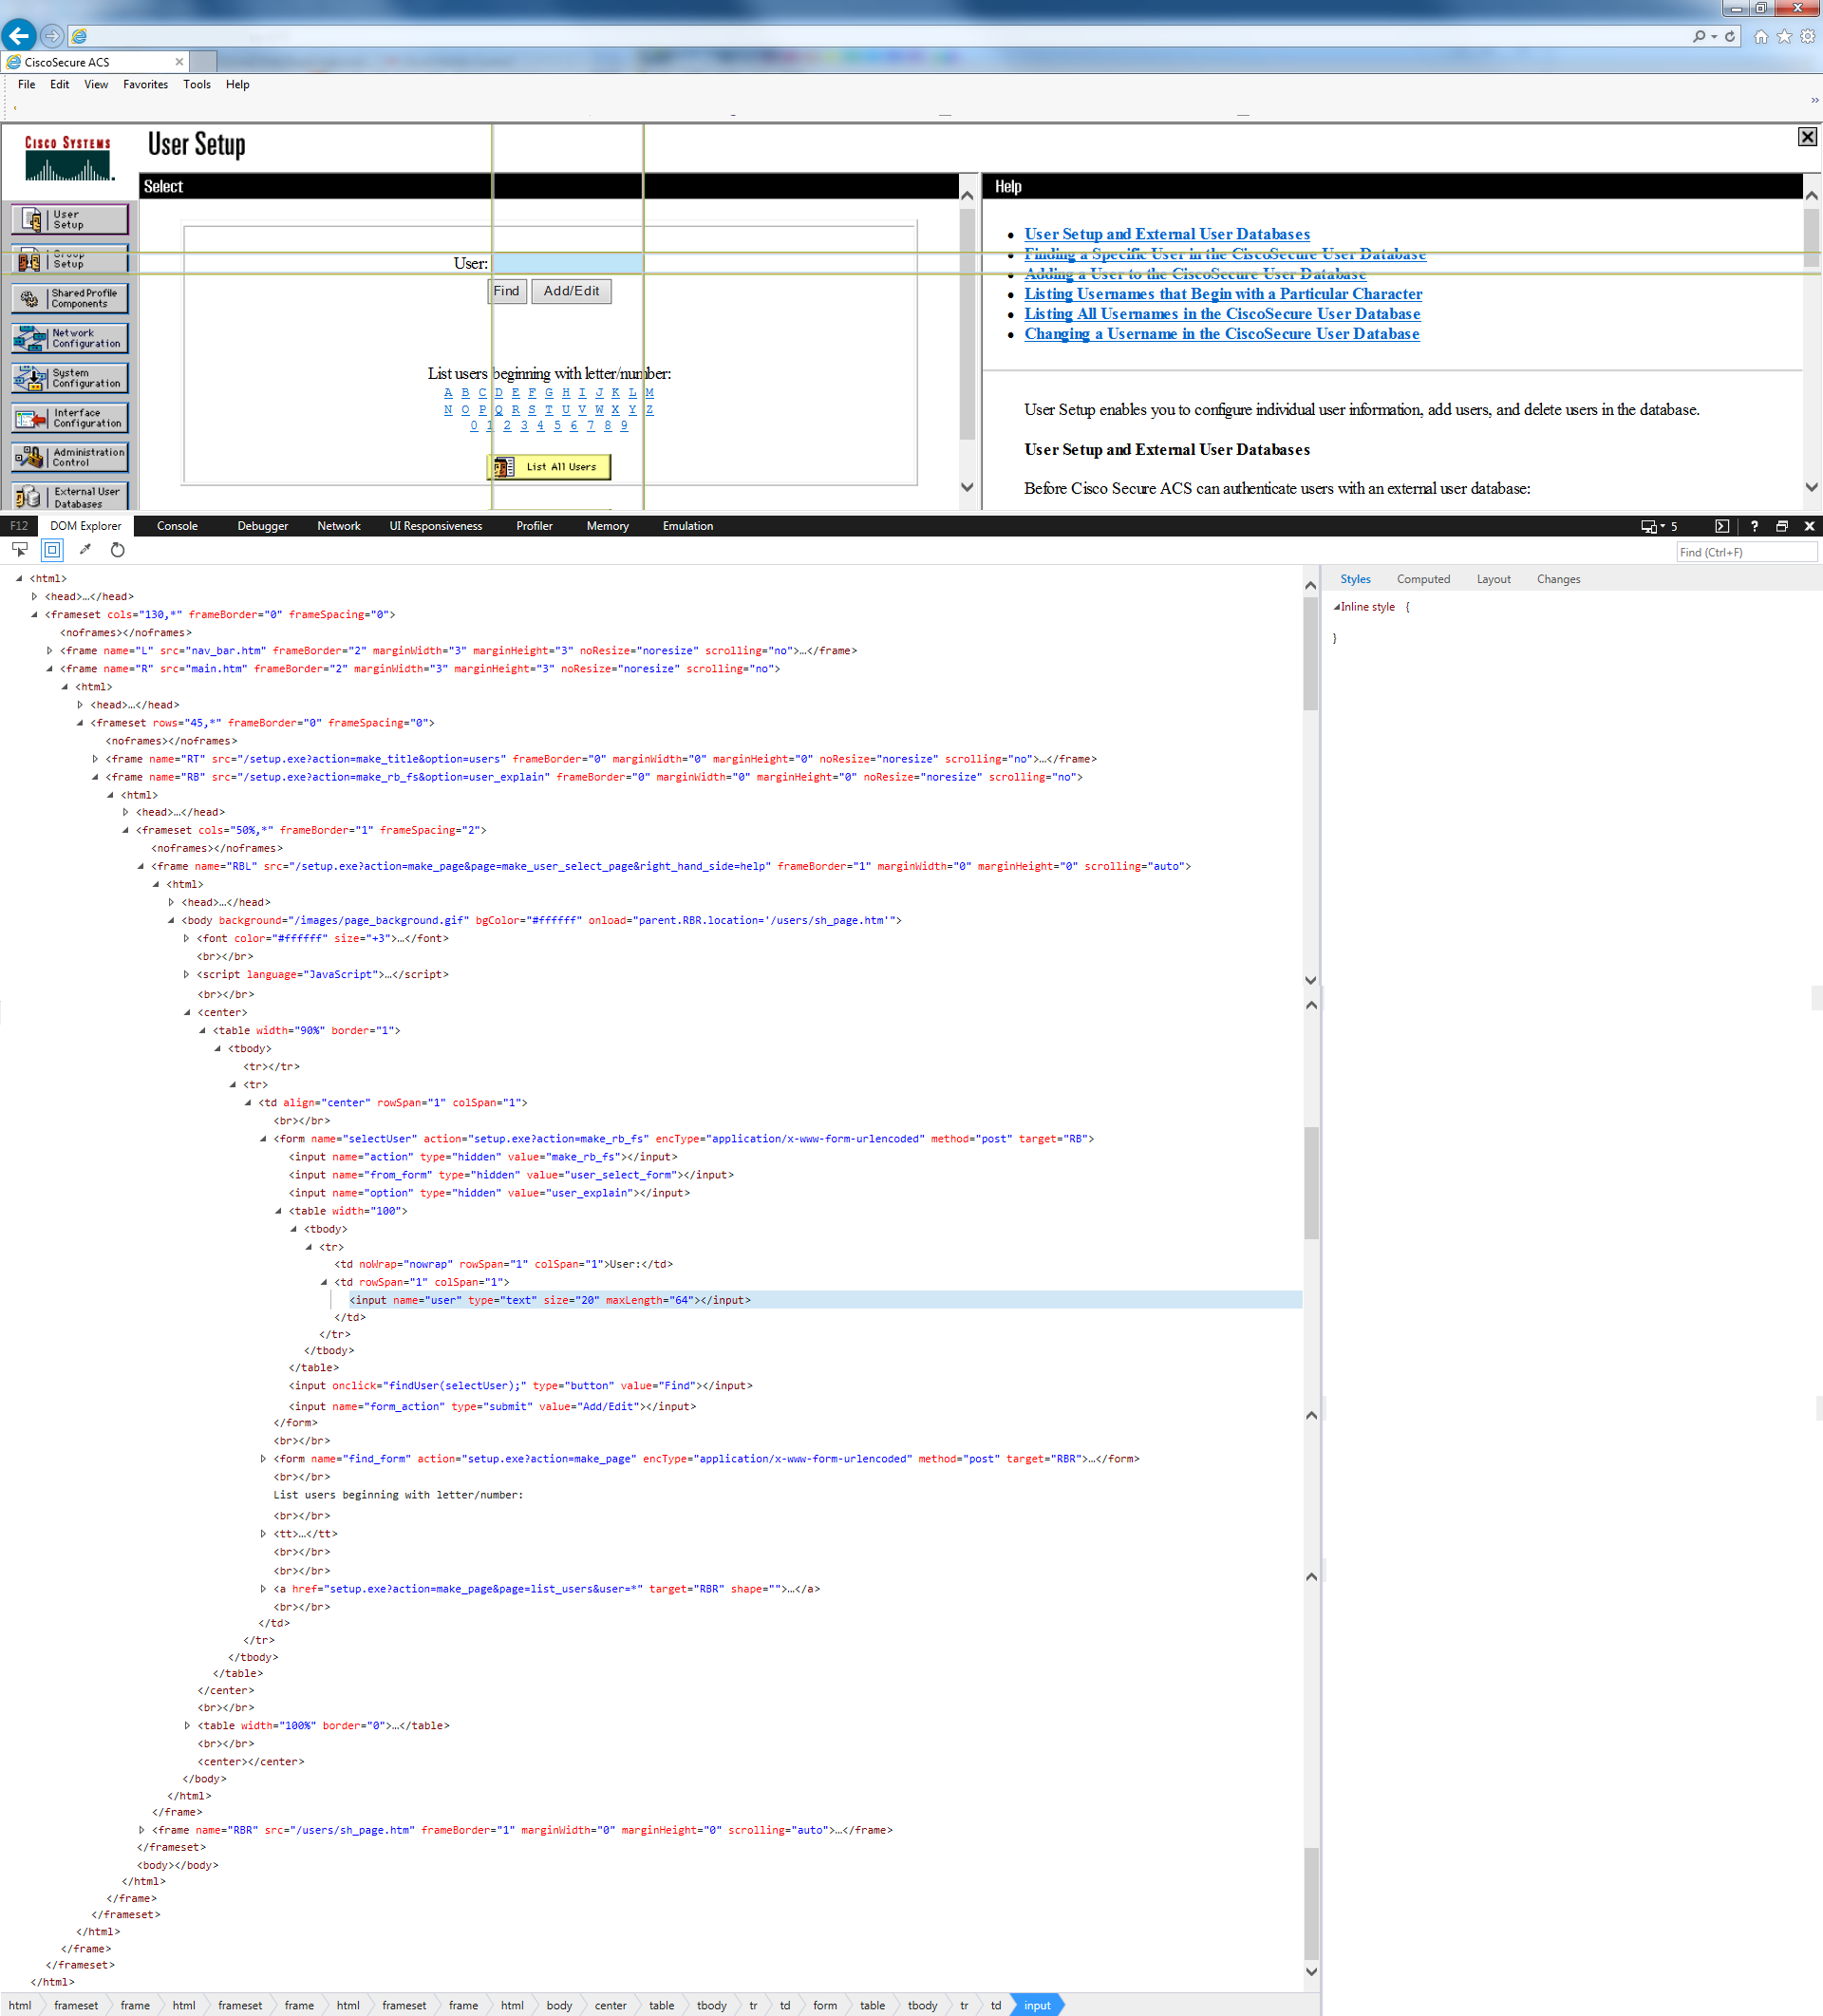Screen dimensions: 1823x2016
Task: Collapse the Inline style rule
Action: (x=1337, y=607)
